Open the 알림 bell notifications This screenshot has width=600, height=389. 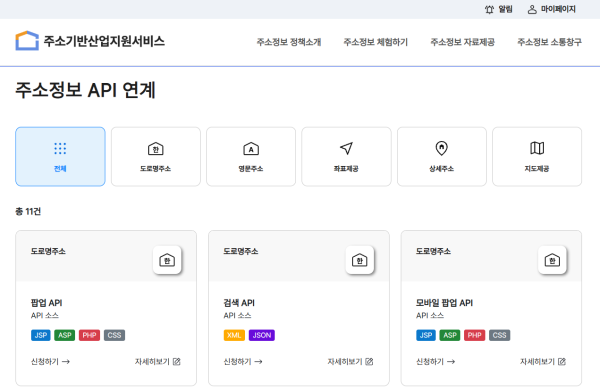coord(498,9)
